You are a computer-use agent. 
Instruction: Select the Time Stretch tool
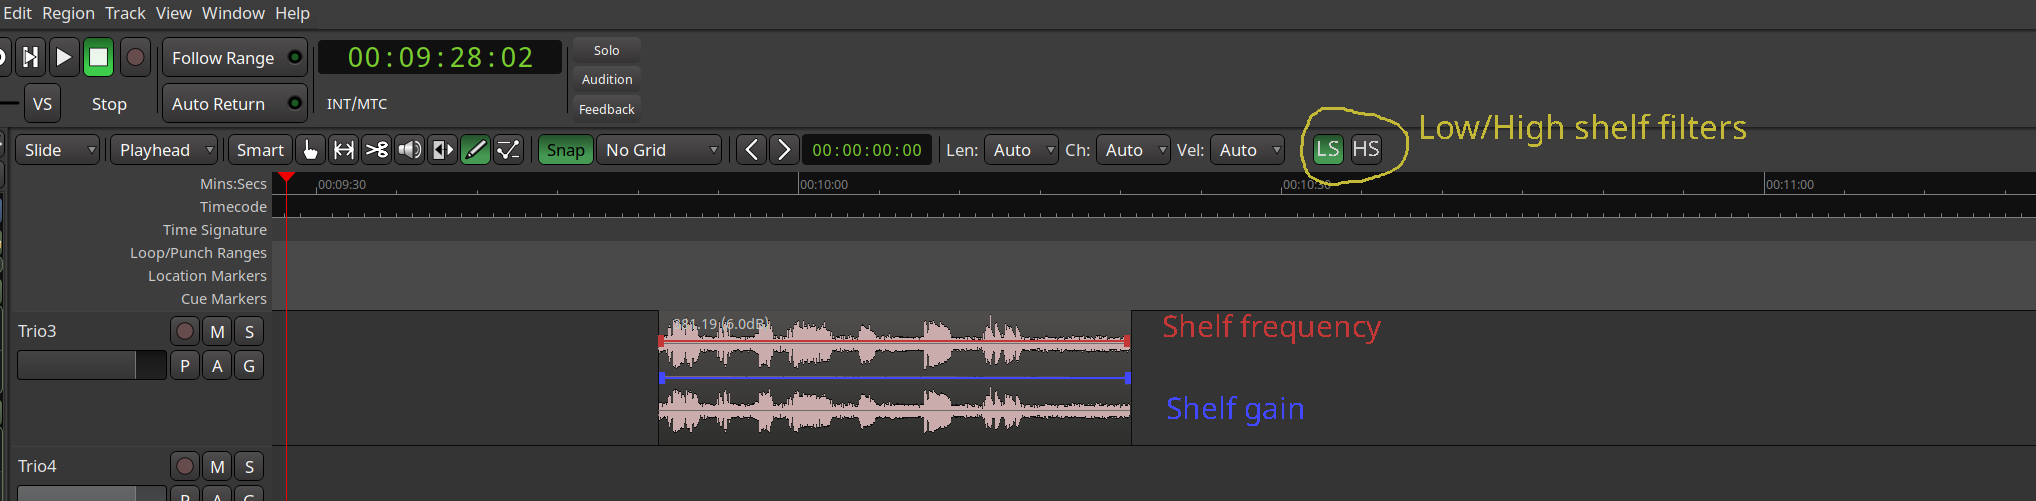click(442, 150)
